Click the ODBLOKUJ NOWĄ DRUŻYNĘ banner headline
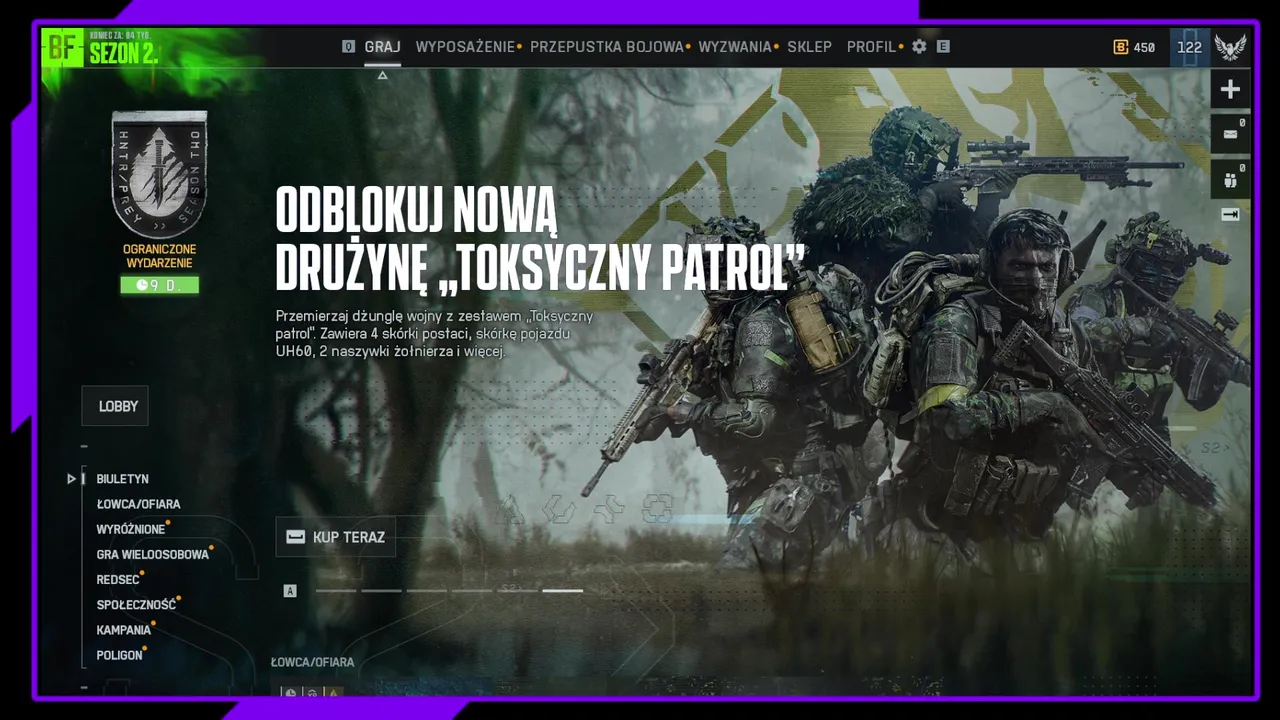The width and height of the screenshot is (1280, 720). (x=540, y=240)
